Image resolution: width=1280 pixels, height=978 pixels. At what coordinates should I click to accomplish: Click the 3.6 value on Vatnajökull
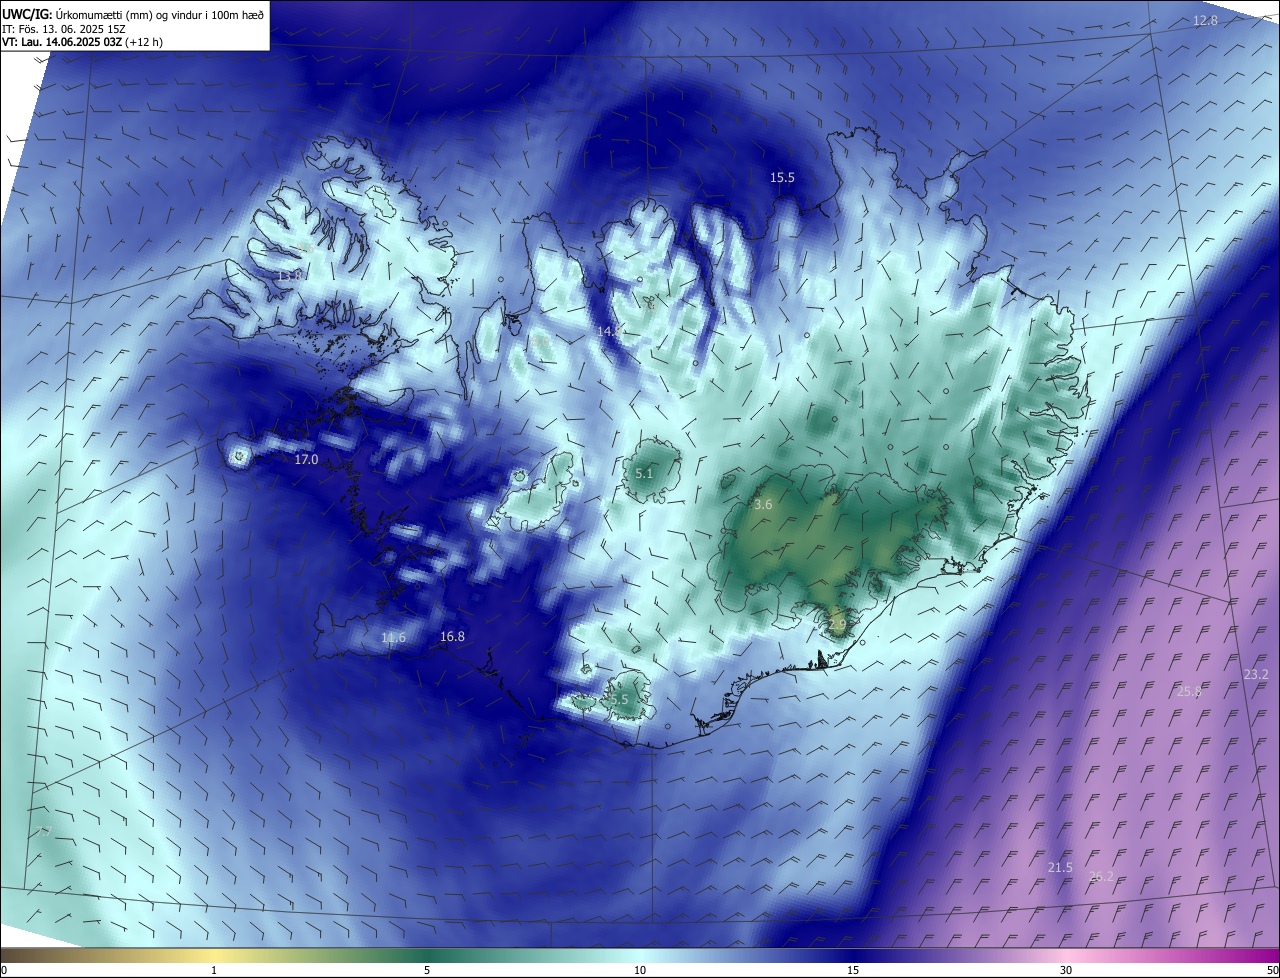coord(763,505)
